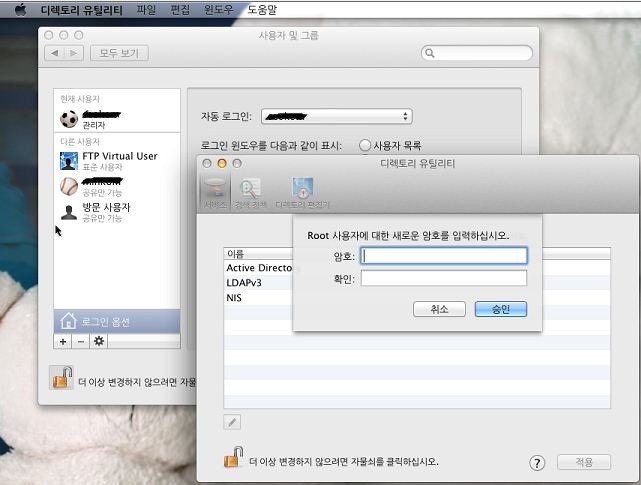The image size is (641, 485).
Task: Click the 확인 password confirmation field
Action: [444, 278]
